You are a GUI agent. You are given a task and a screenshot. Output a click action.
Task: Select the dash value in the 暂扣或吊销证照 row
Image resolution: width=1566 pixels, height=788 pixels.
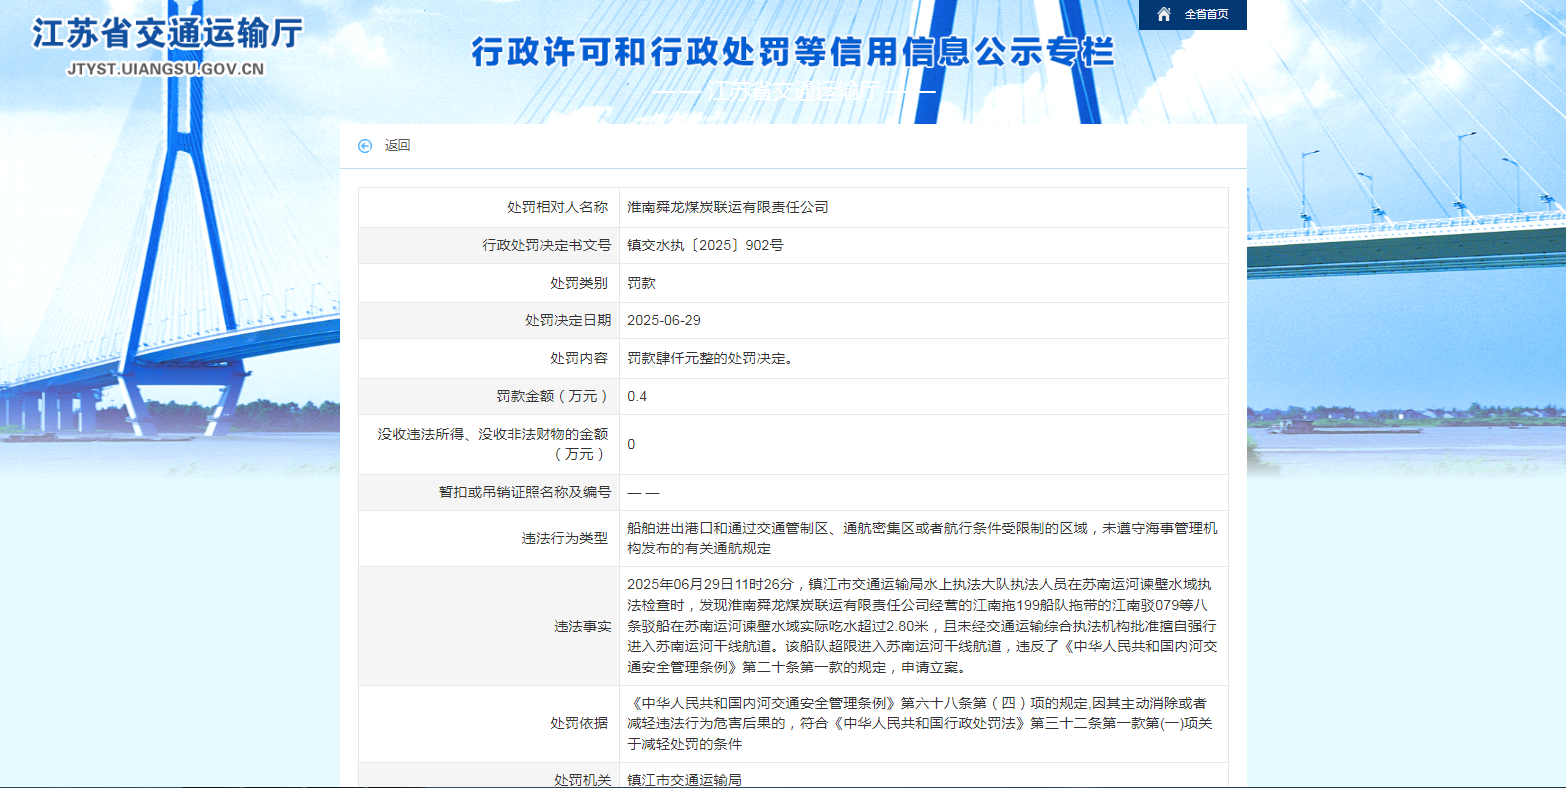point(643,493)
